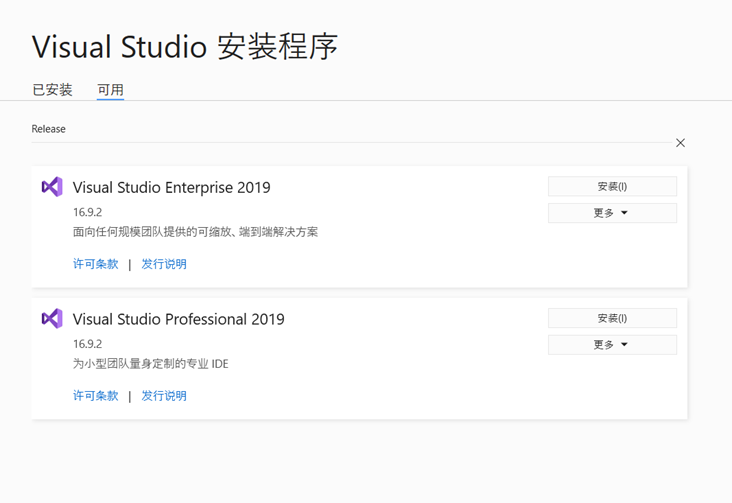View 发行说明 for Professional 2019

163,396
